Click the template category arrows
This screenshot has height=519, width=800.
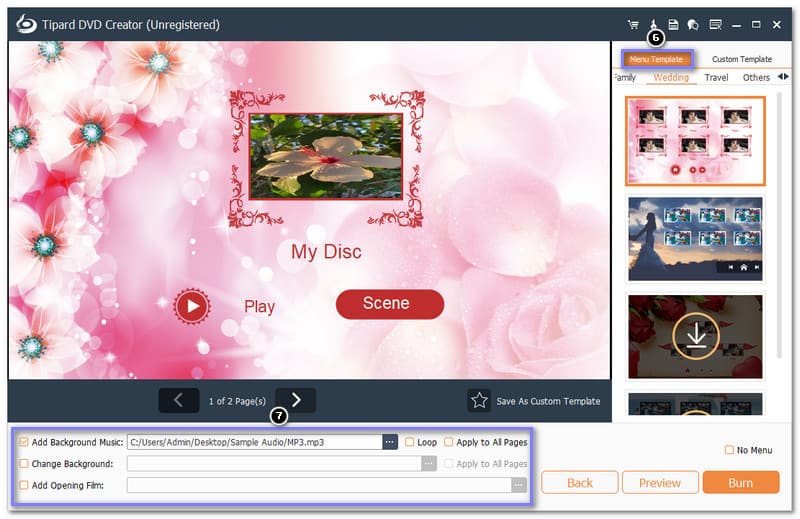tap(783, 77)
